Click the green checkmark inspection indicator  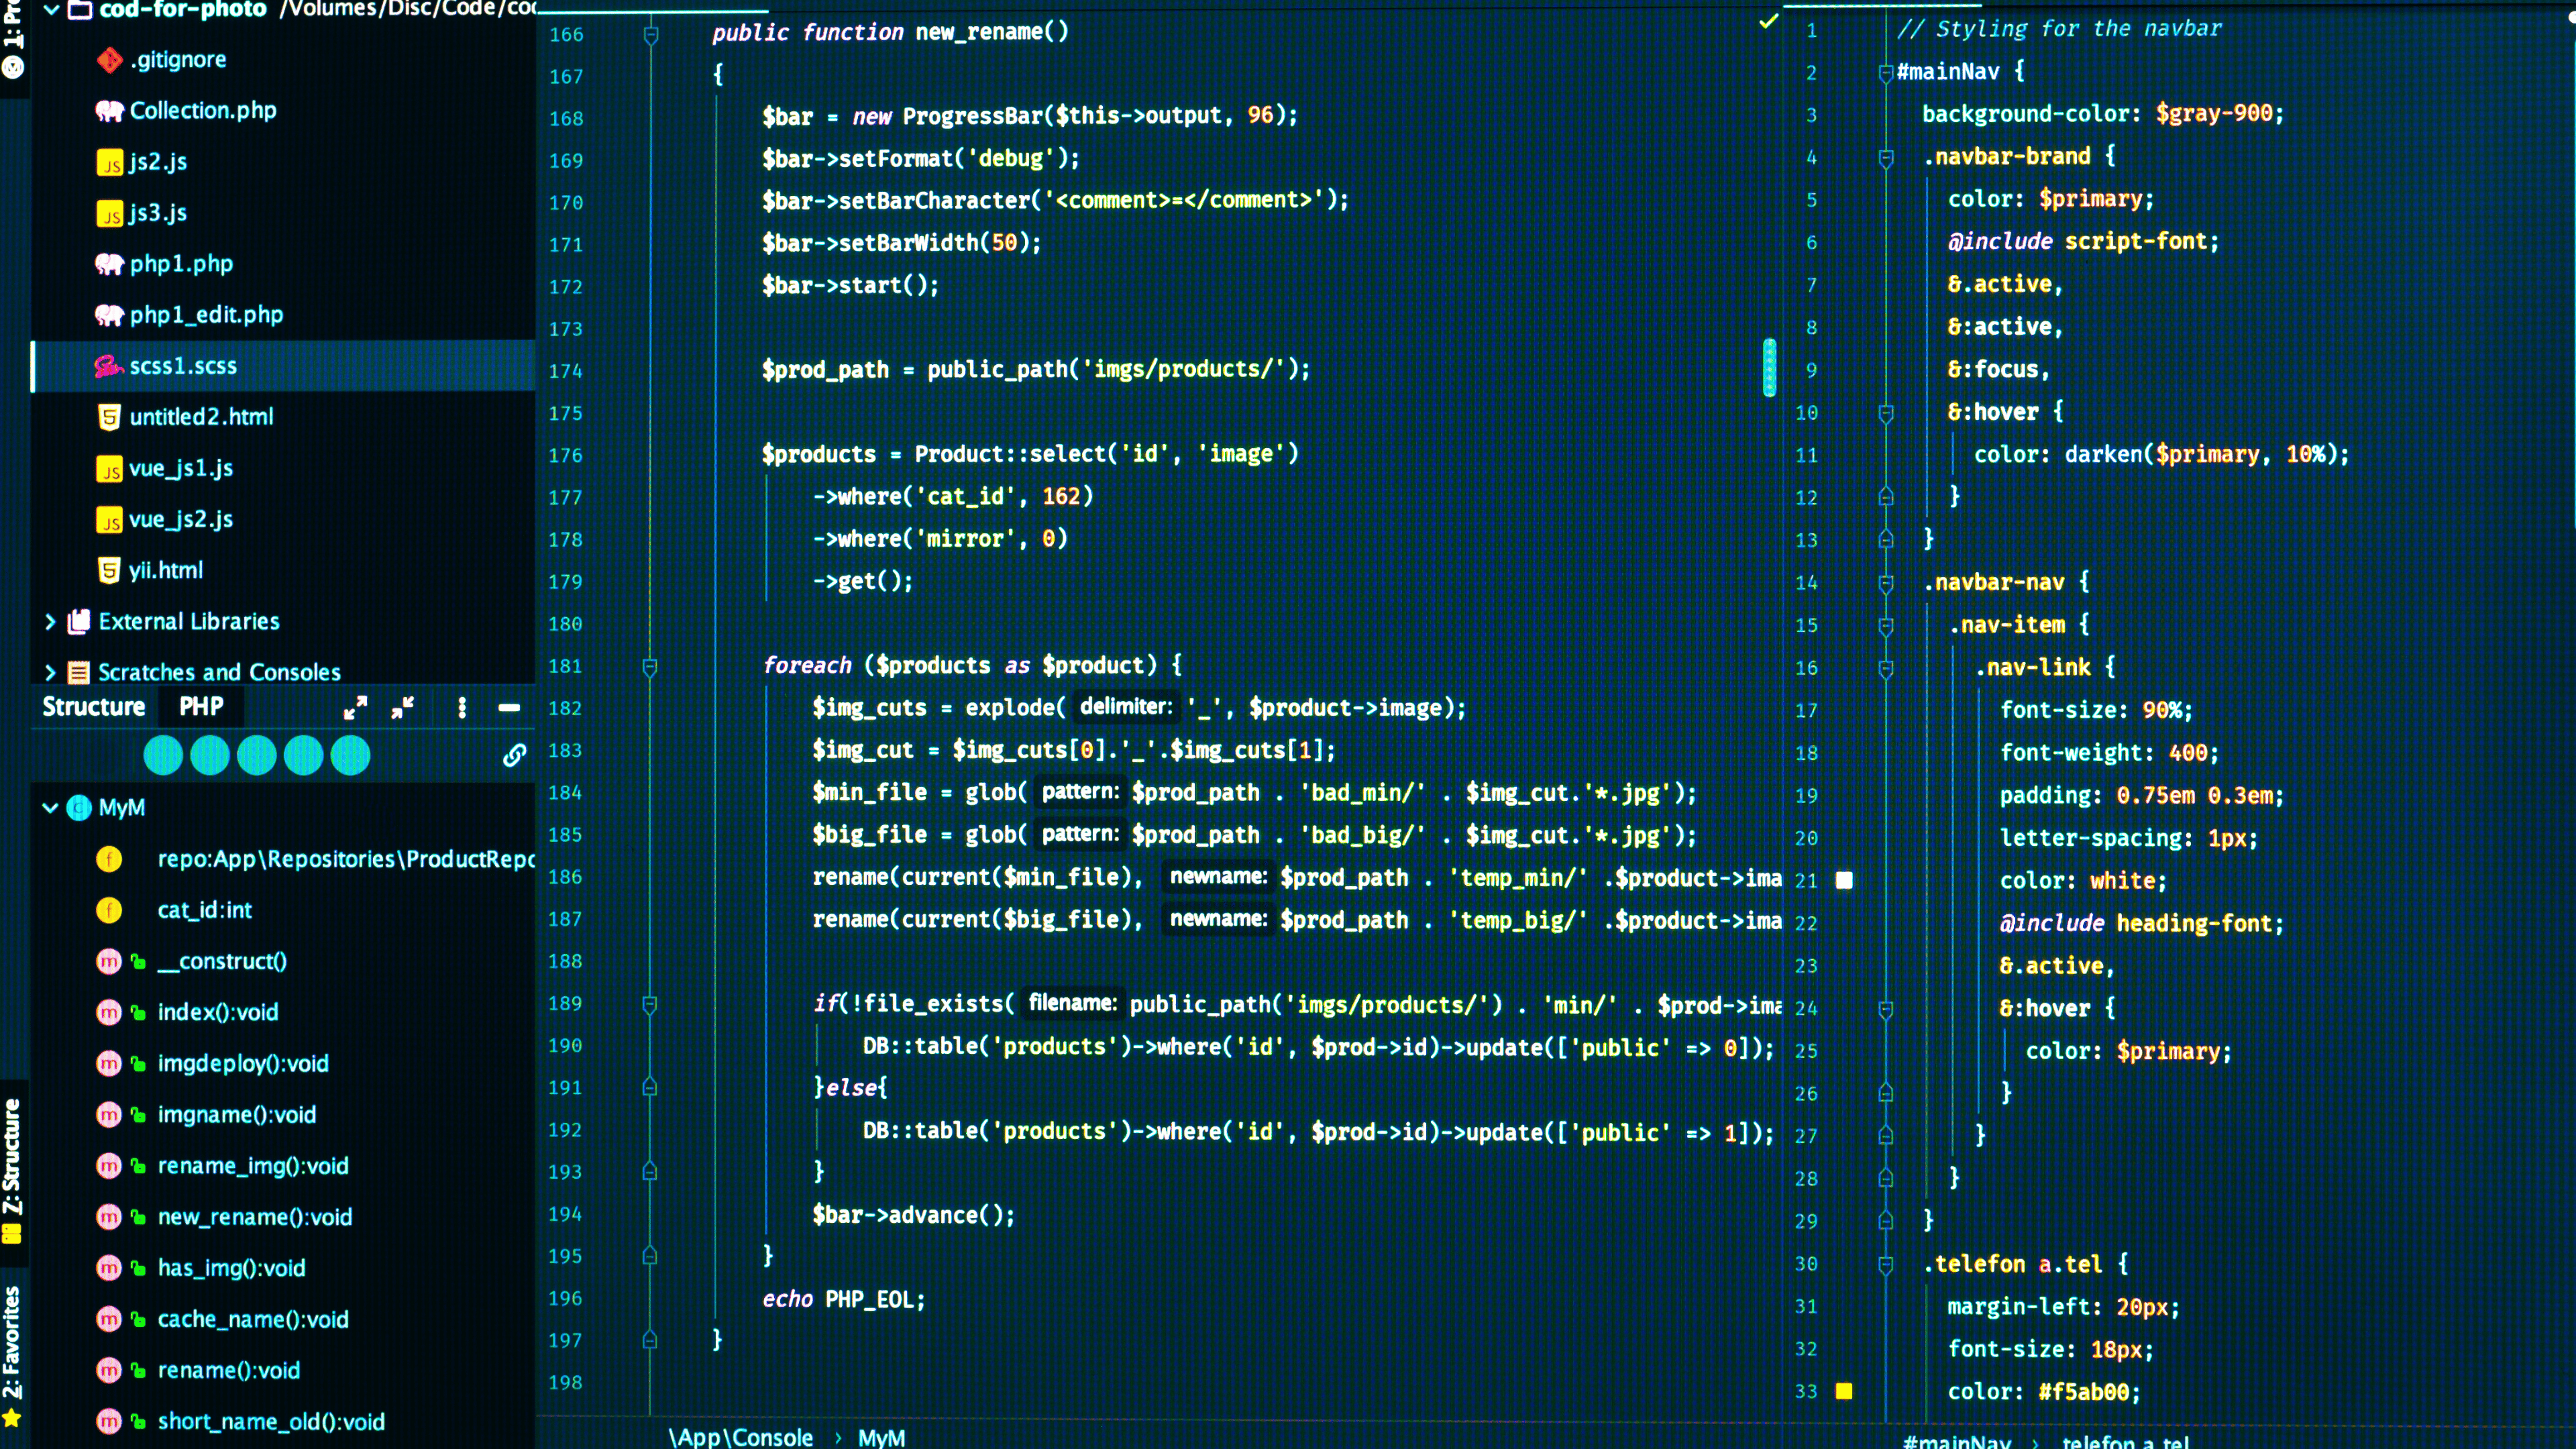click(x=1768, y=21)
